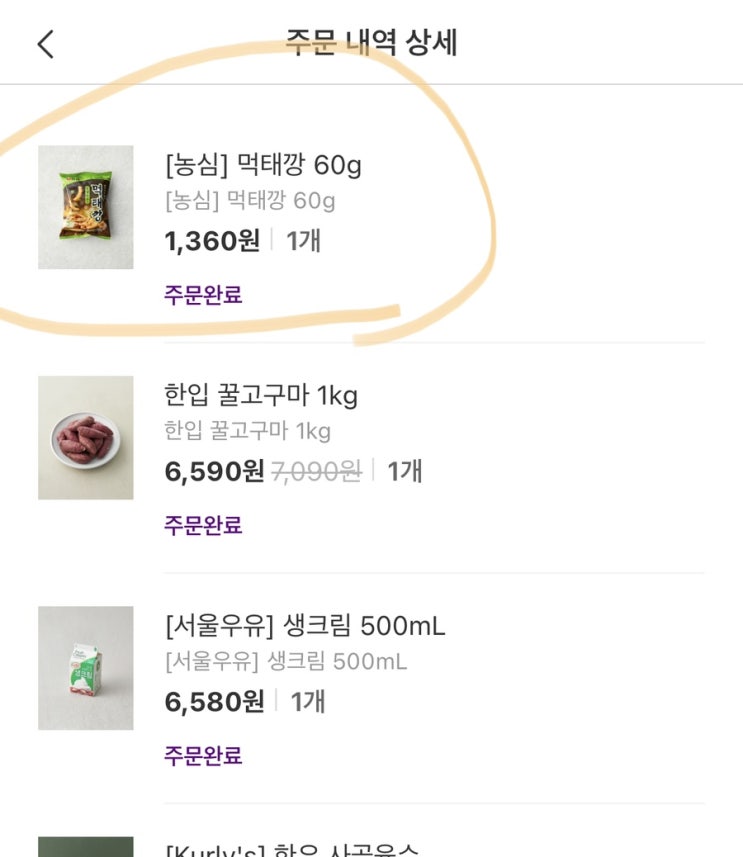Select the bold [농심] 먹태깡 60g title

[x=263, y=164]
